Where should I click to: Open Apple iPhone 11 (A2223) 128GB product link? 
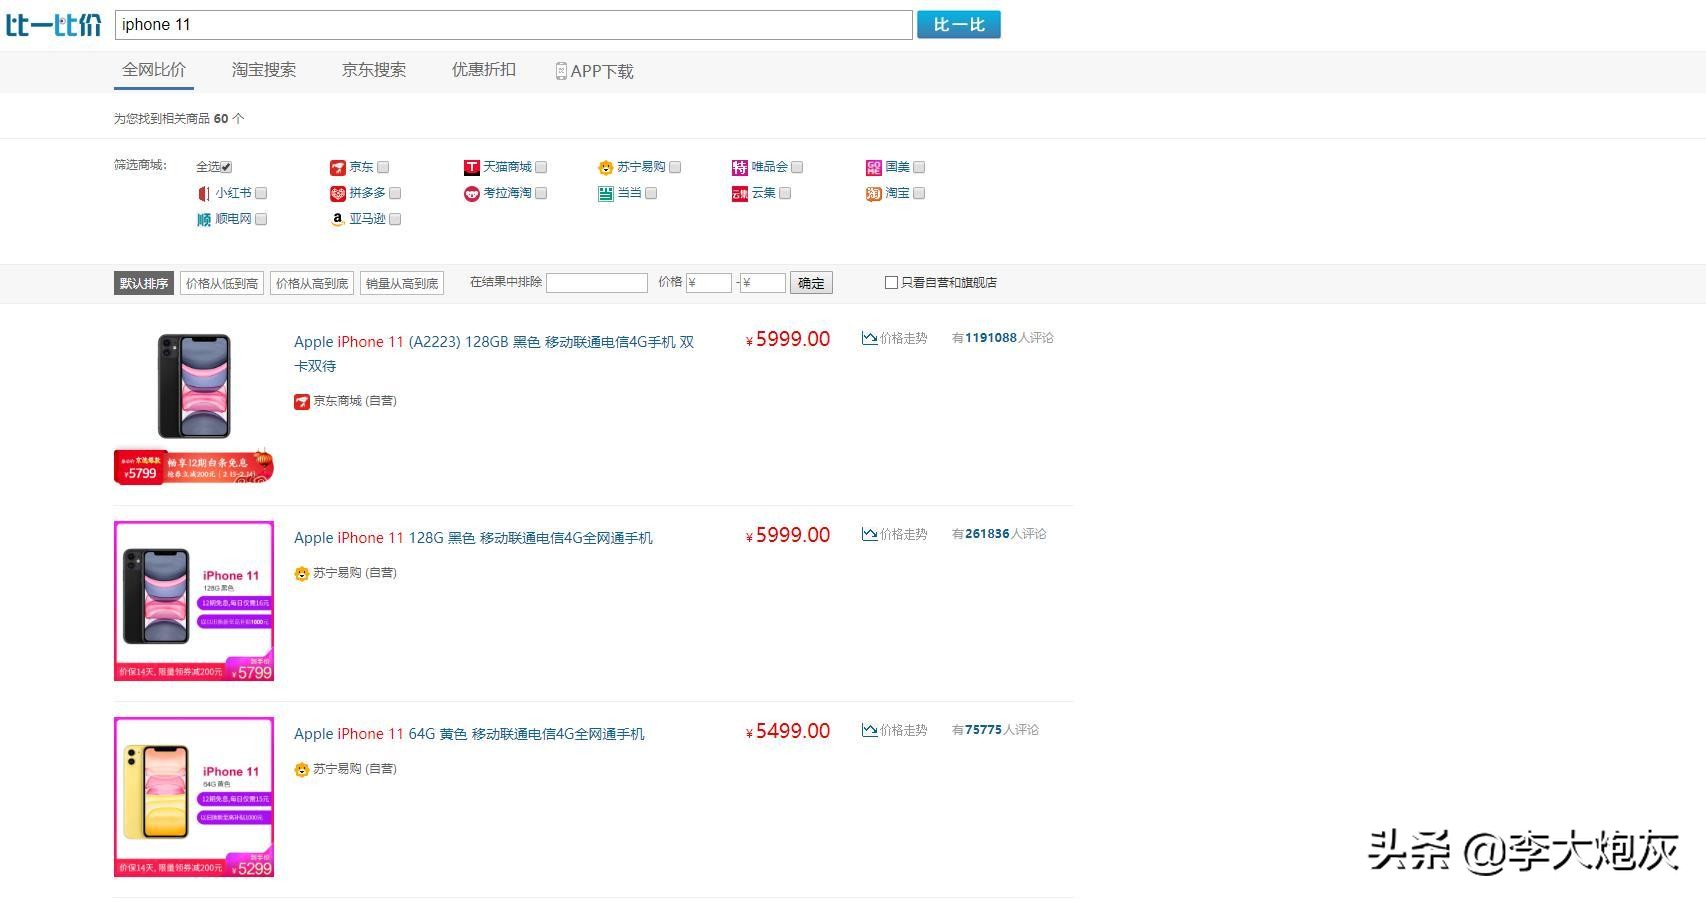(494, 354)
